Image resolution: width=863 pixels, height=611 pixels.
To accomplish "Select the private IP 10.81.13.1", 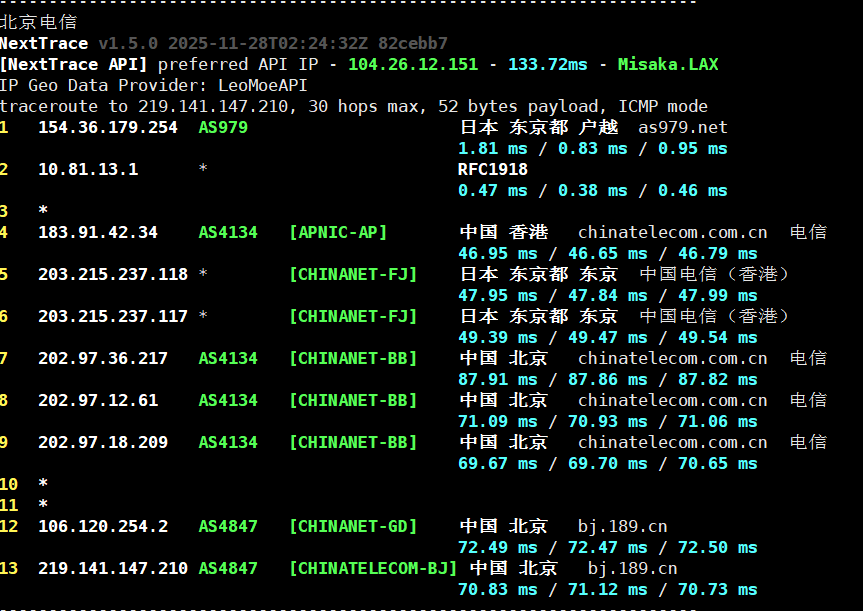I will click(88, 169).
